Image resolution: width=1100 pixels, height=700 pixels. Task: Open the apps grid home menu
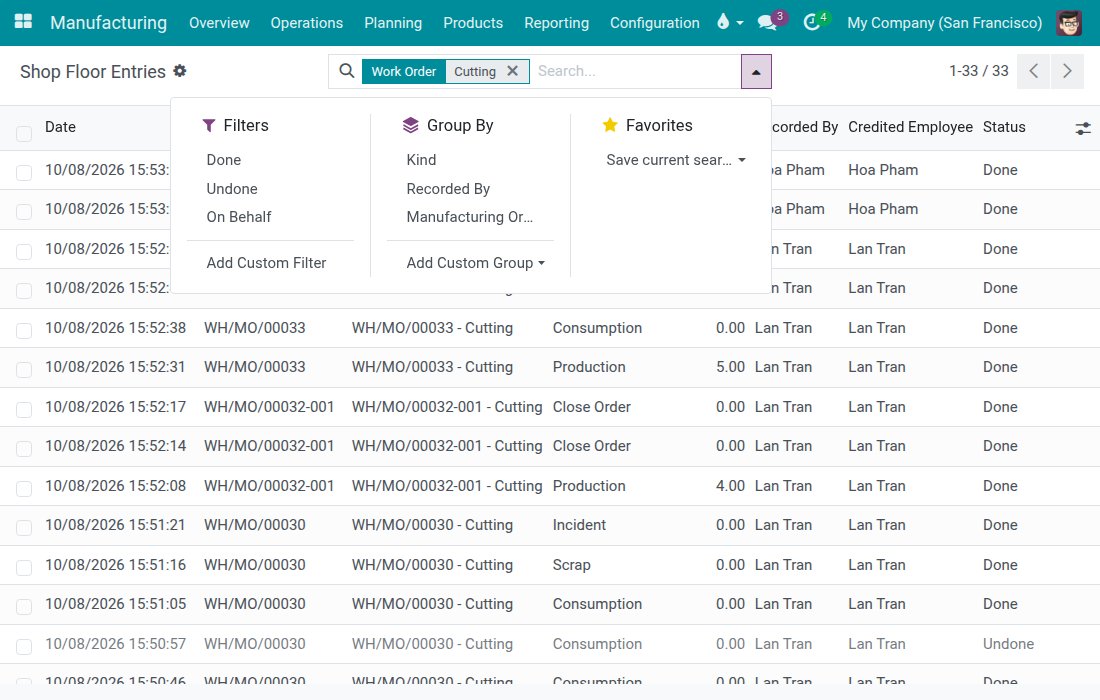(23, 22)
